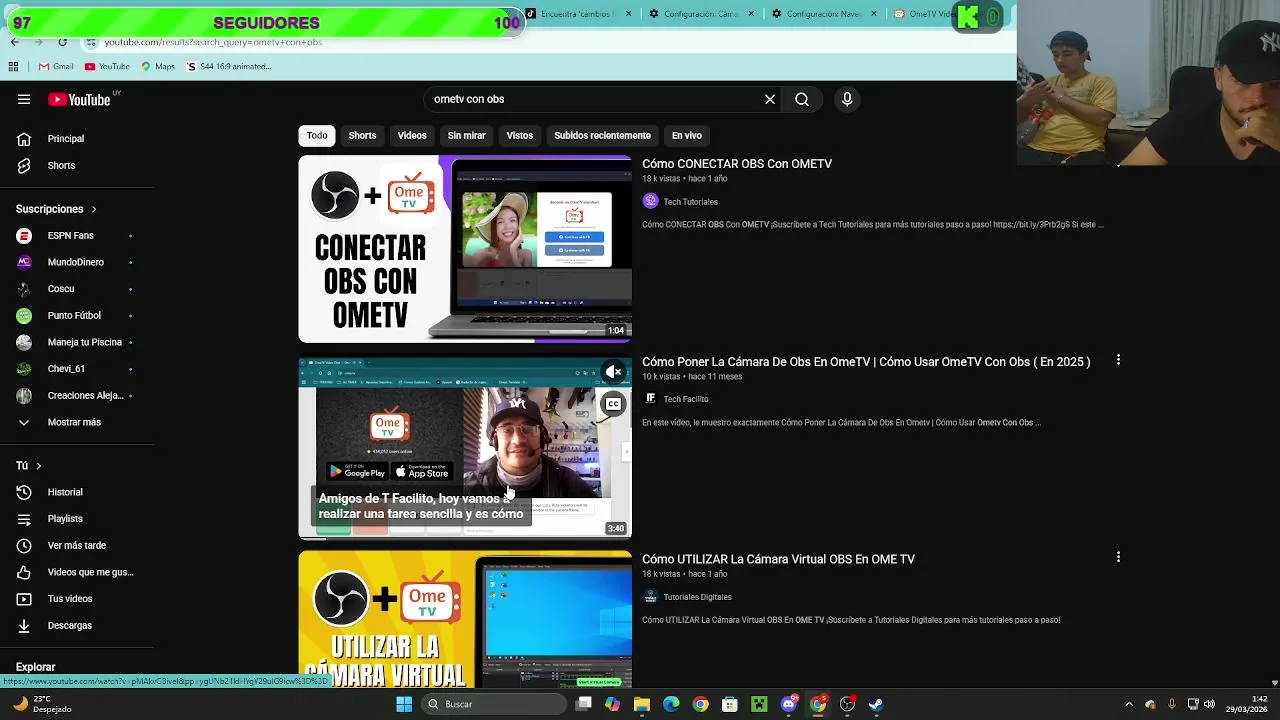Image resolution: width=1280 pixels, height=720 pixels.
Task: Open Playlists in sidebar
Action: tap(76, 519)
